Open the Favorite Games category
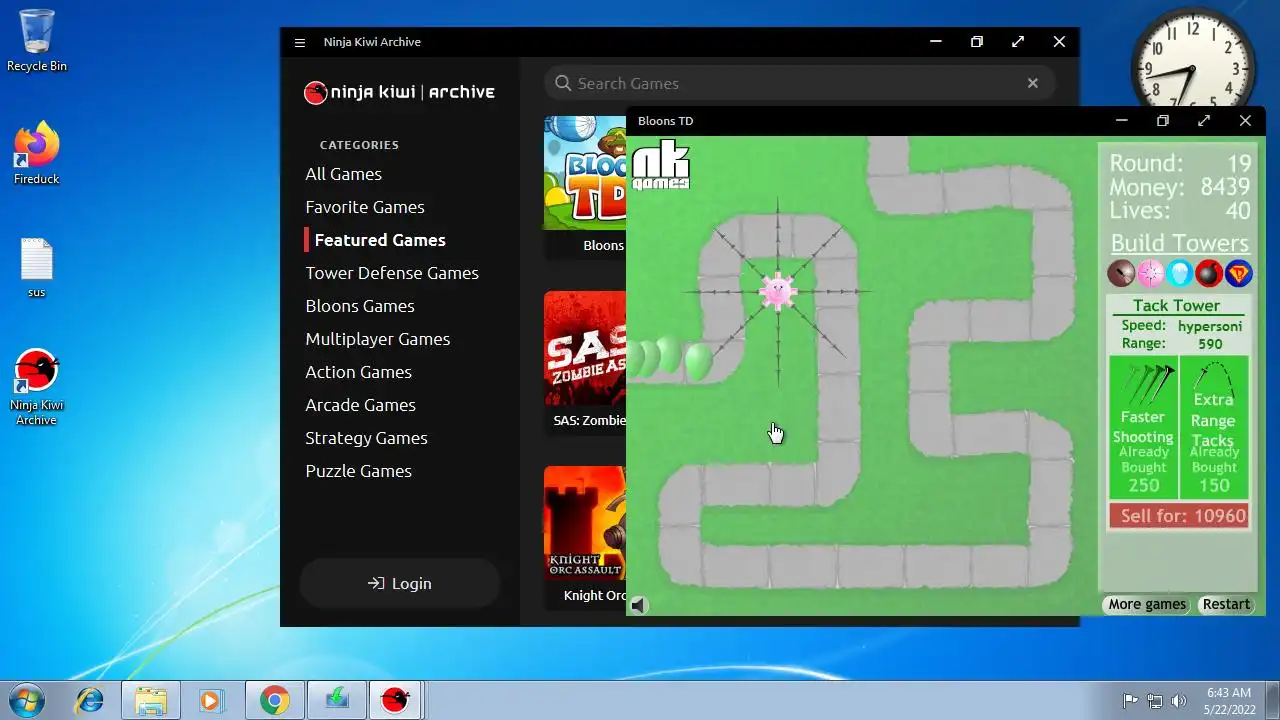This screenshot has width=1280, height=720. (x=365, y=207)
